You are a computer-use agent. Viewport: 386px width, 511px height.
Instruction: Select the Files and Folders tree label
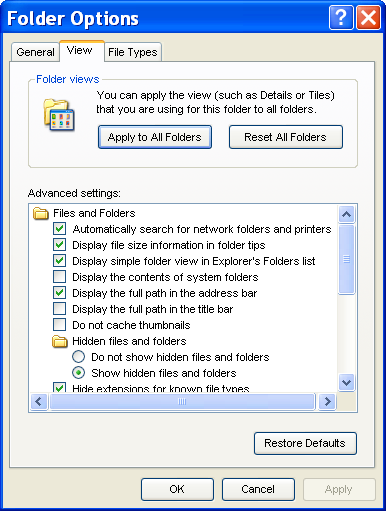tap(94, 213)
